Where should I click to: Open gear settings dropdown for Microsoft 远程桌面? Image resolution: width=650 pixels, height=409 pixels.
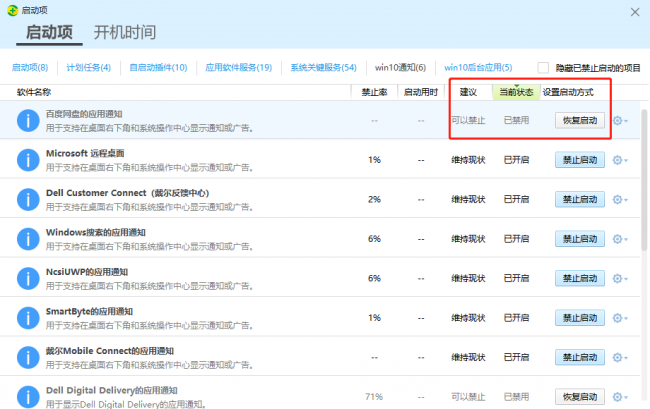620,160
